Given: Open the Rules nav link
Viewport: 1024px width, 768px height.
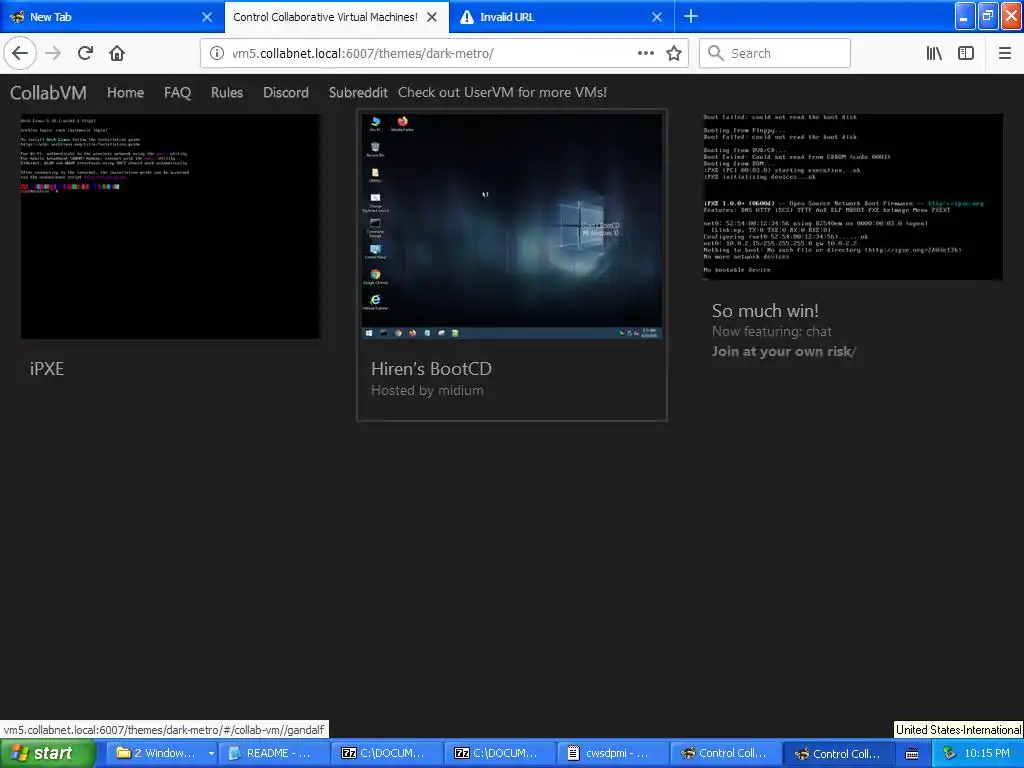Looking at the screenshot, I should (x=227, y=93).
